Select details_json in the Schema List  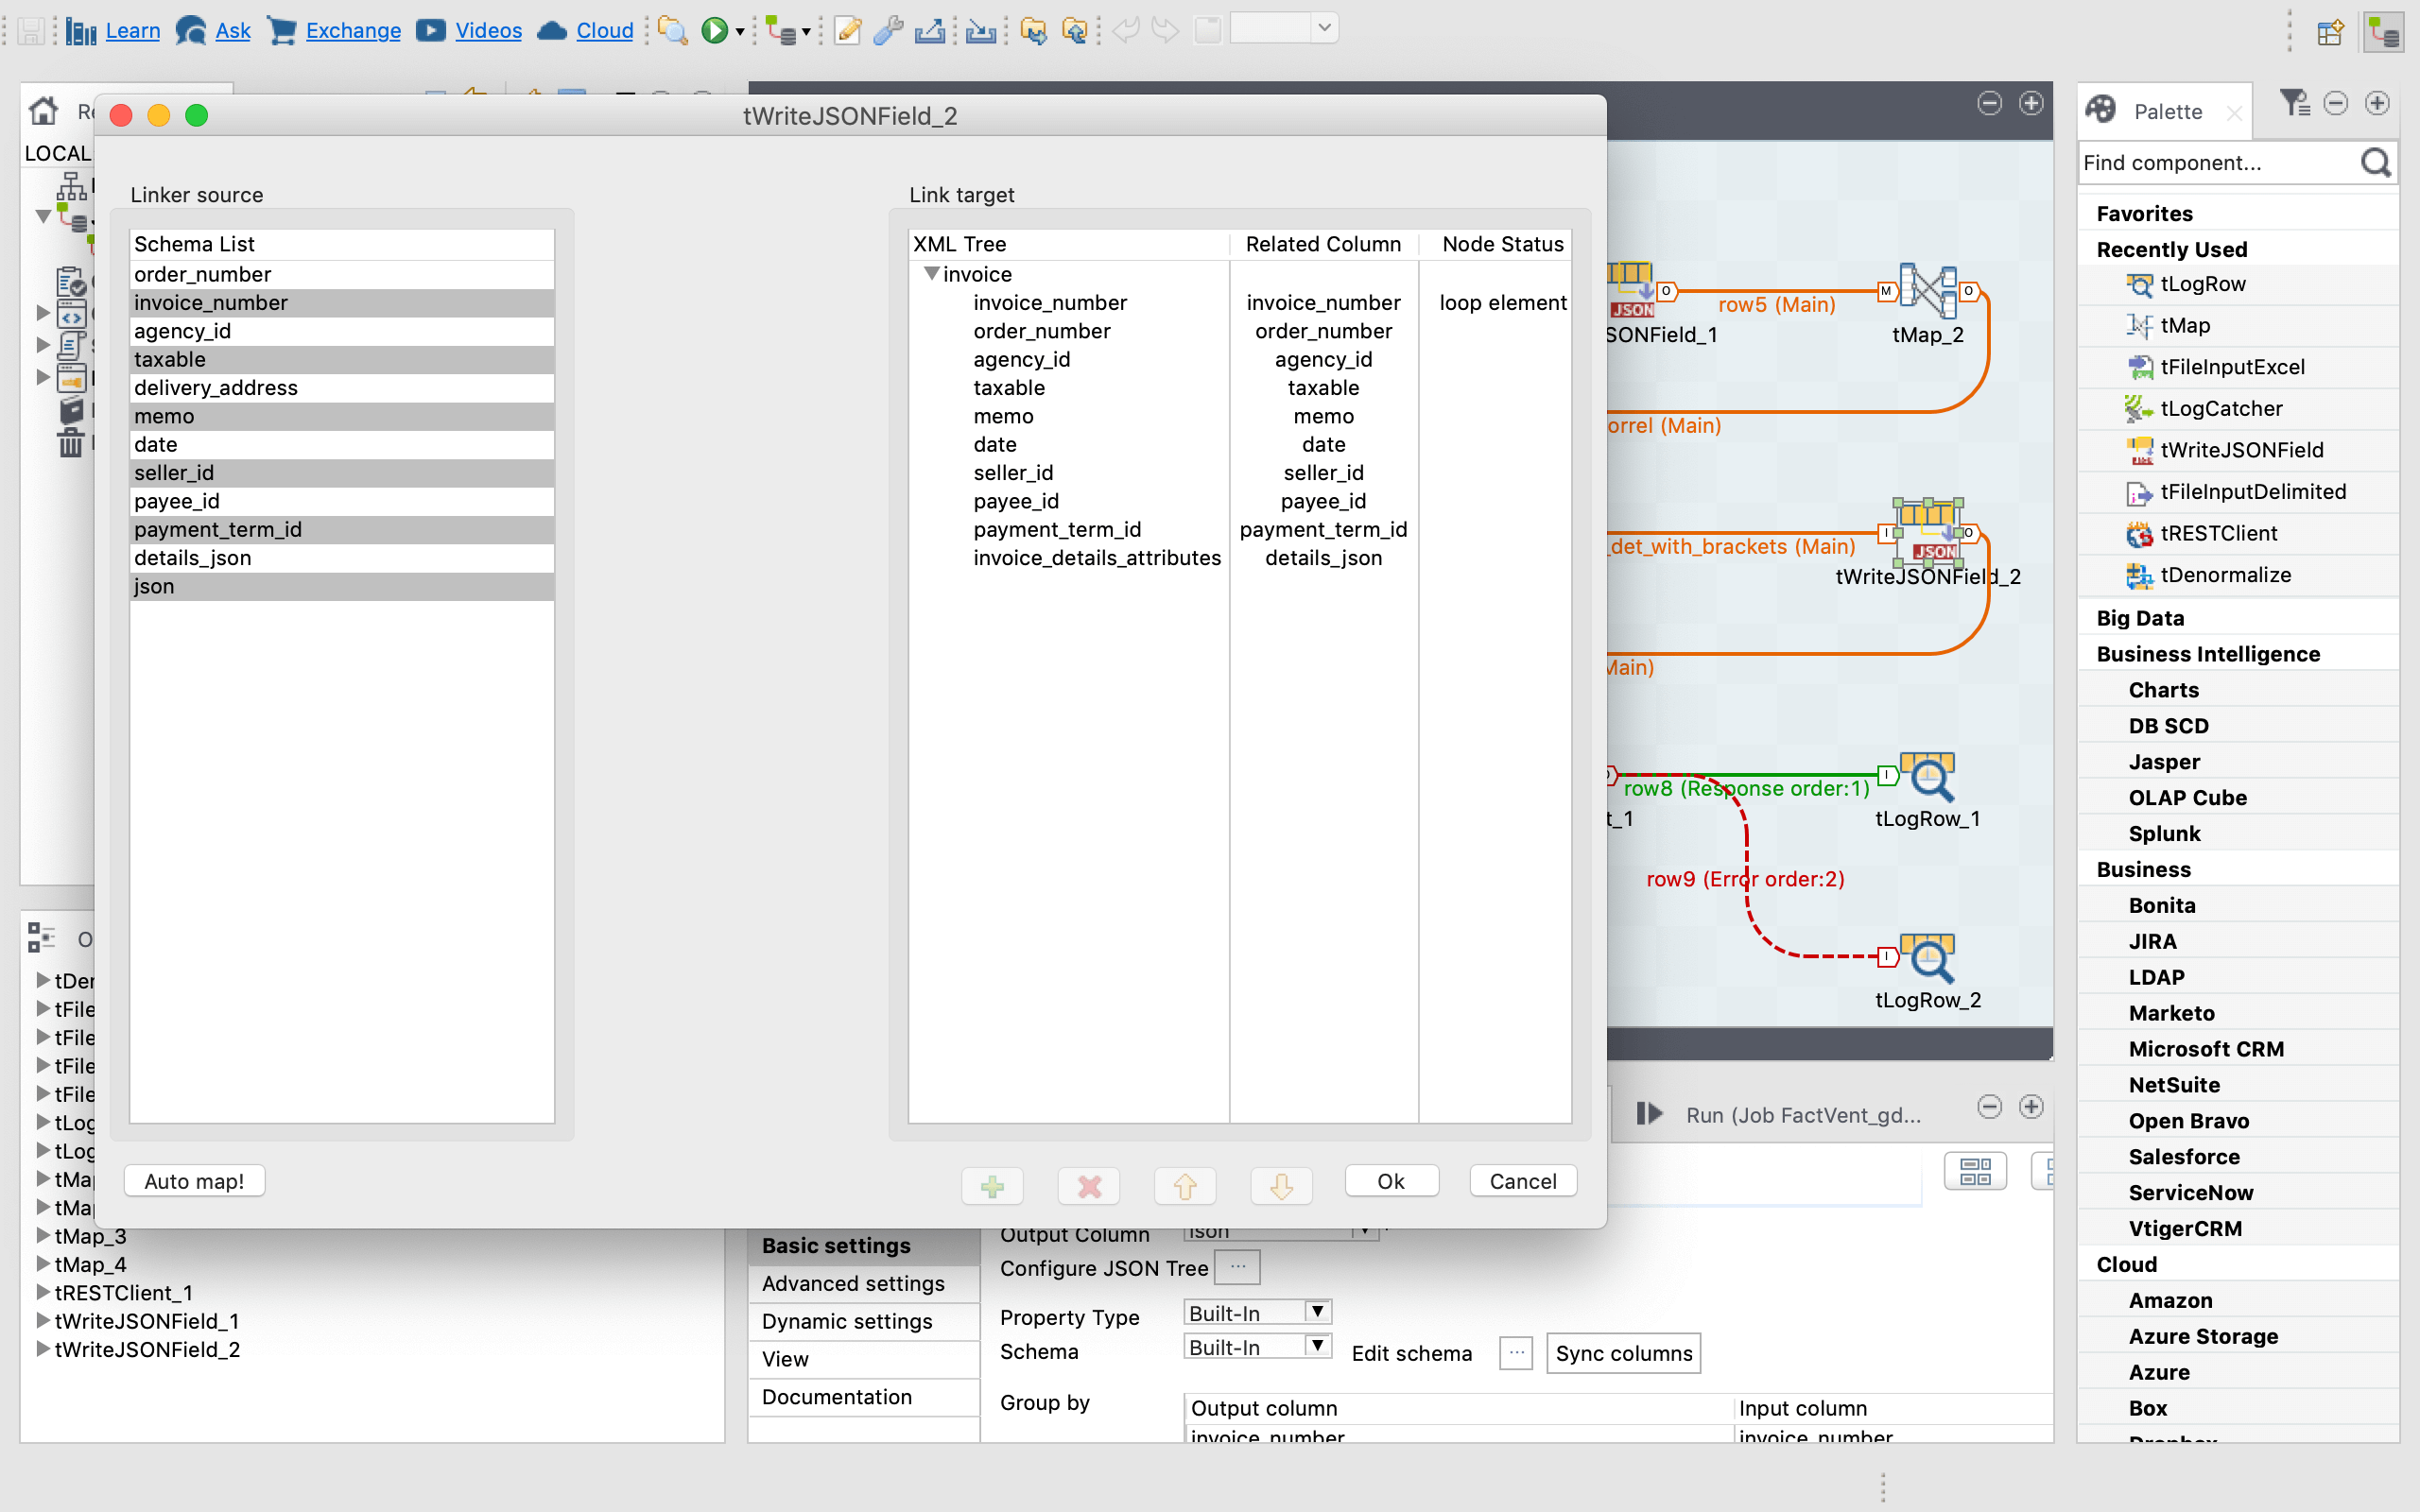coord(342,558)
